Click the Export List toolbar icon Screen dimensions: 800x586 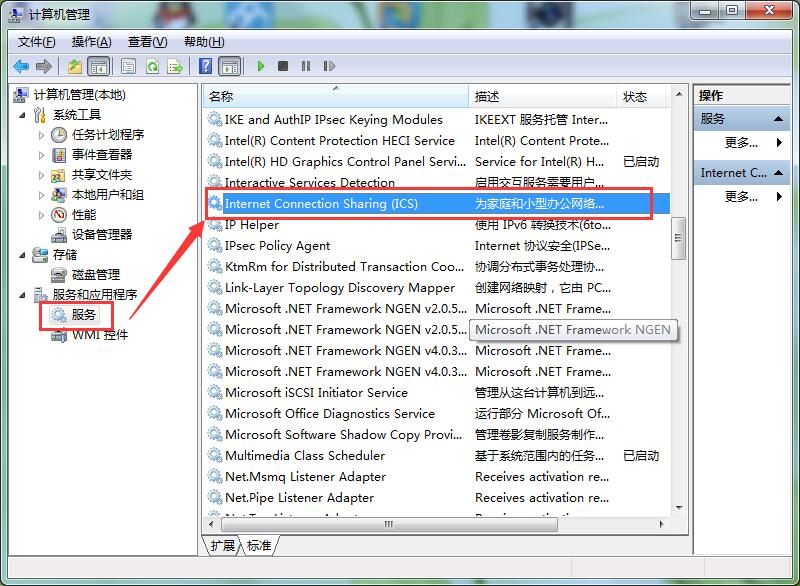coord(175,66)
